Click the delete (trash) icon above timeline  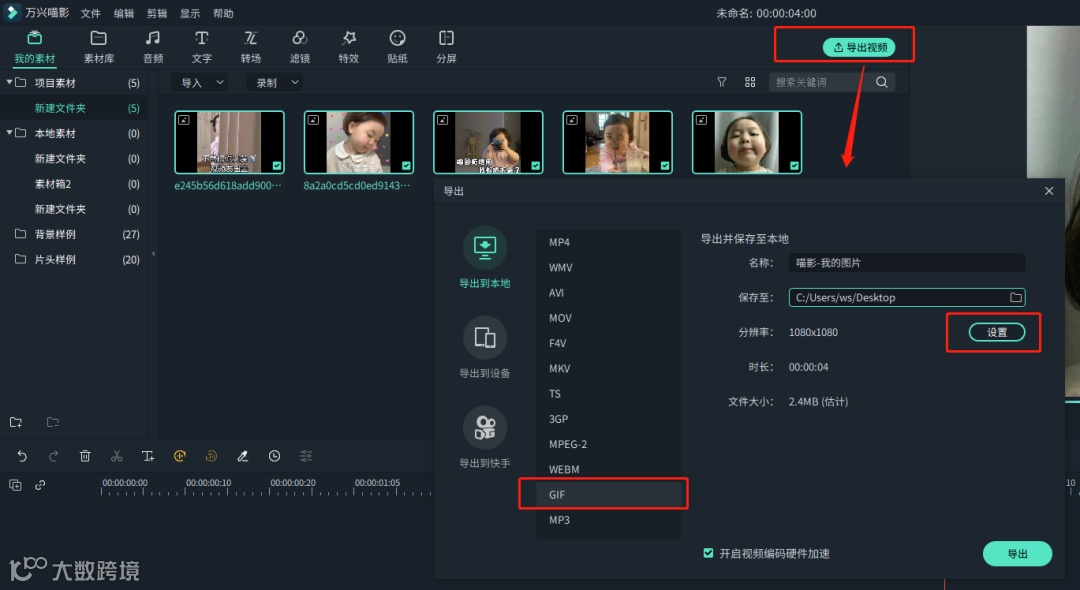(x=85, y=456)
